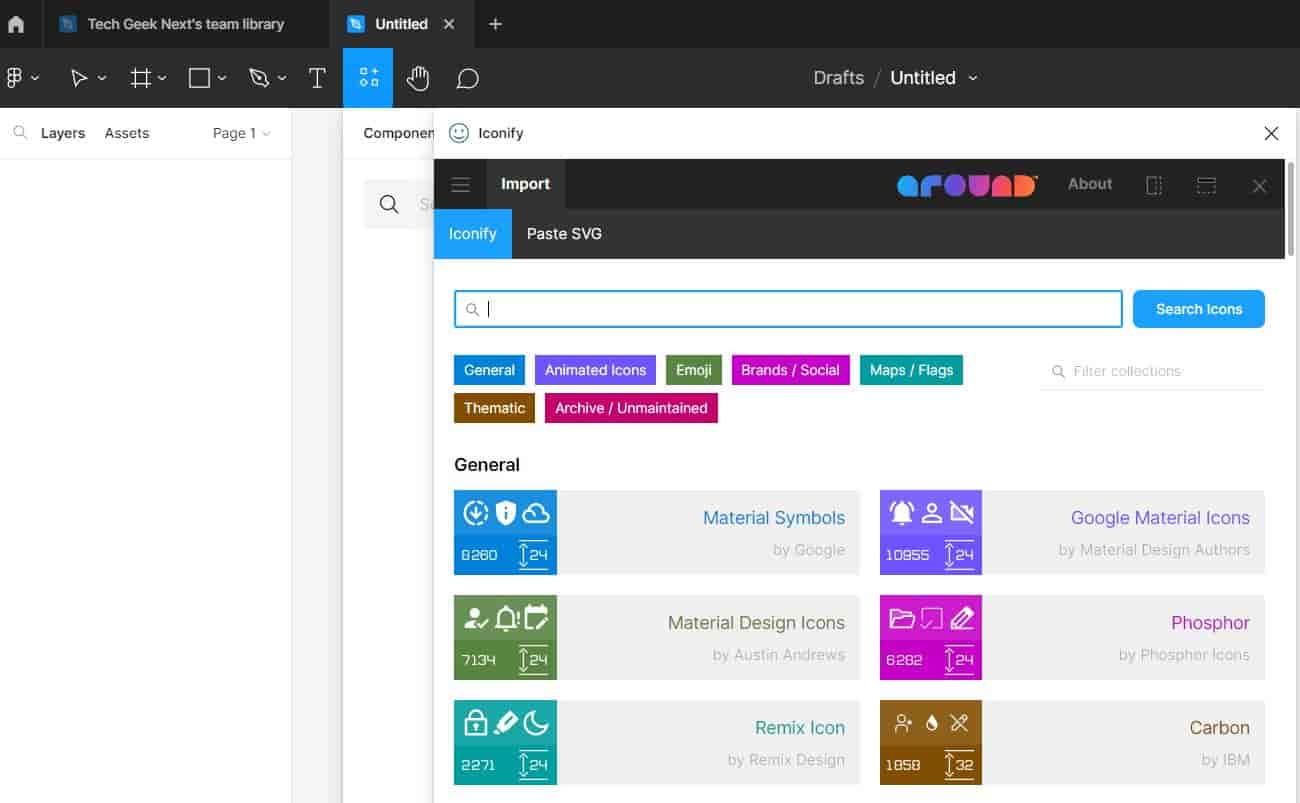Open the Layers tab
Viewport: 1300px width, 803px height.
63,133
